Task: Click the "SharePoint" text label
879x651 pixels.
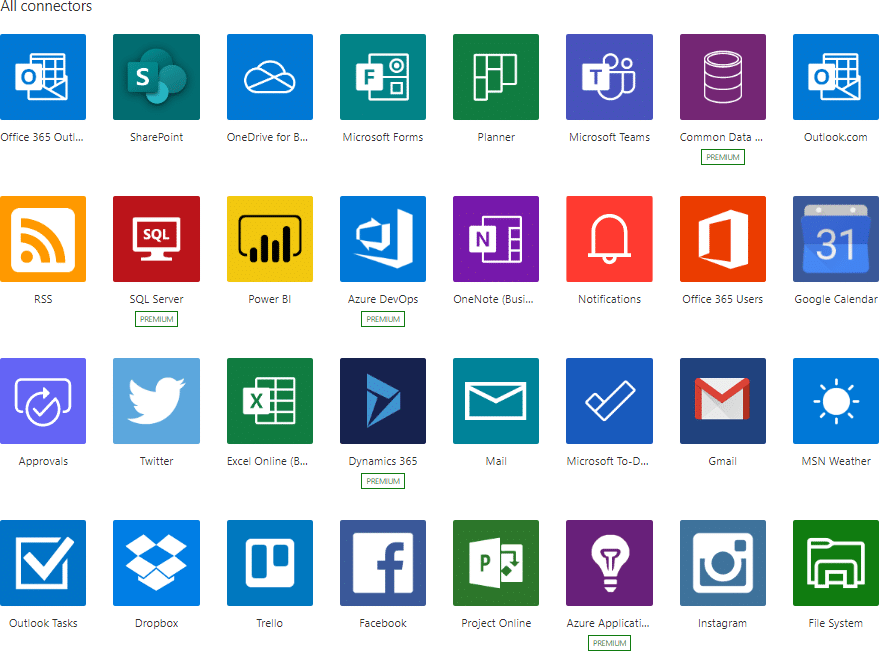Action: pos(156,137)
